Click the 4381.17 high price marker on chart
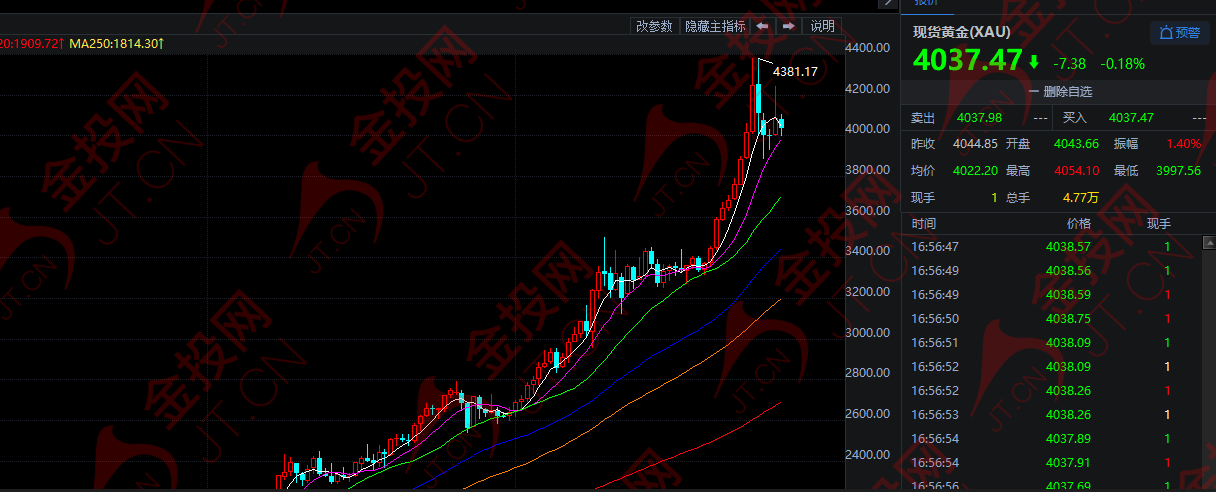This screenshot has width=1216, height=492. 795,72
